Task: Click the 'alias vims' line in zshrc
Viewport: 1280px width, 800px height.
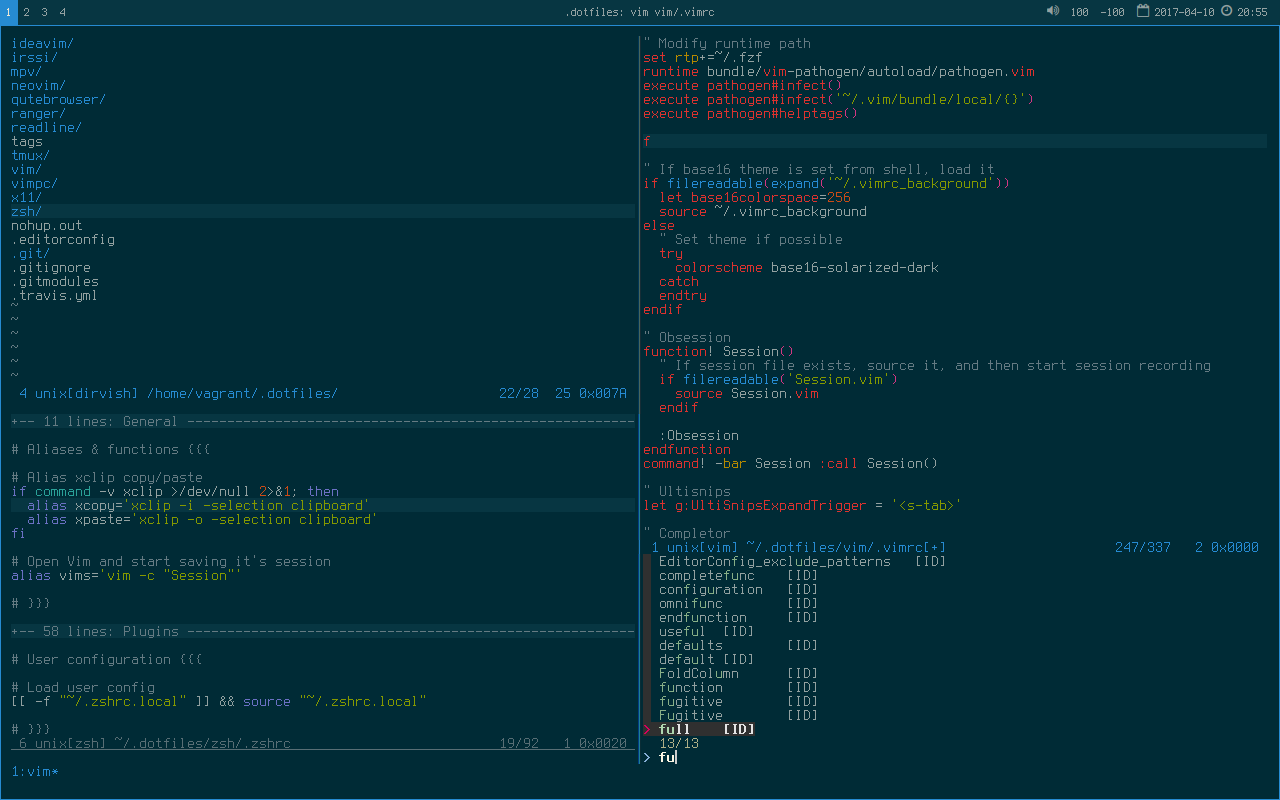Action: point(127,575)
